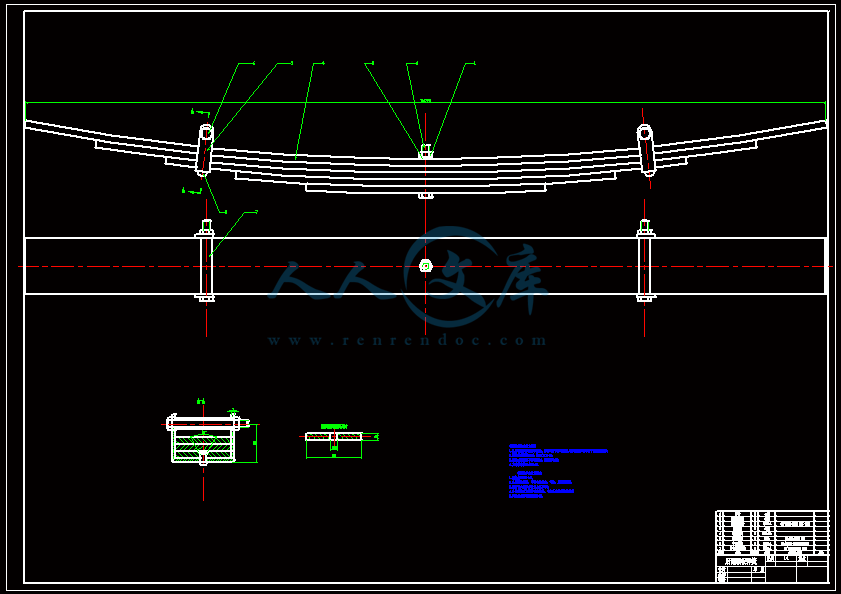Select the bottom width dimension of the leaf detail

334,456
